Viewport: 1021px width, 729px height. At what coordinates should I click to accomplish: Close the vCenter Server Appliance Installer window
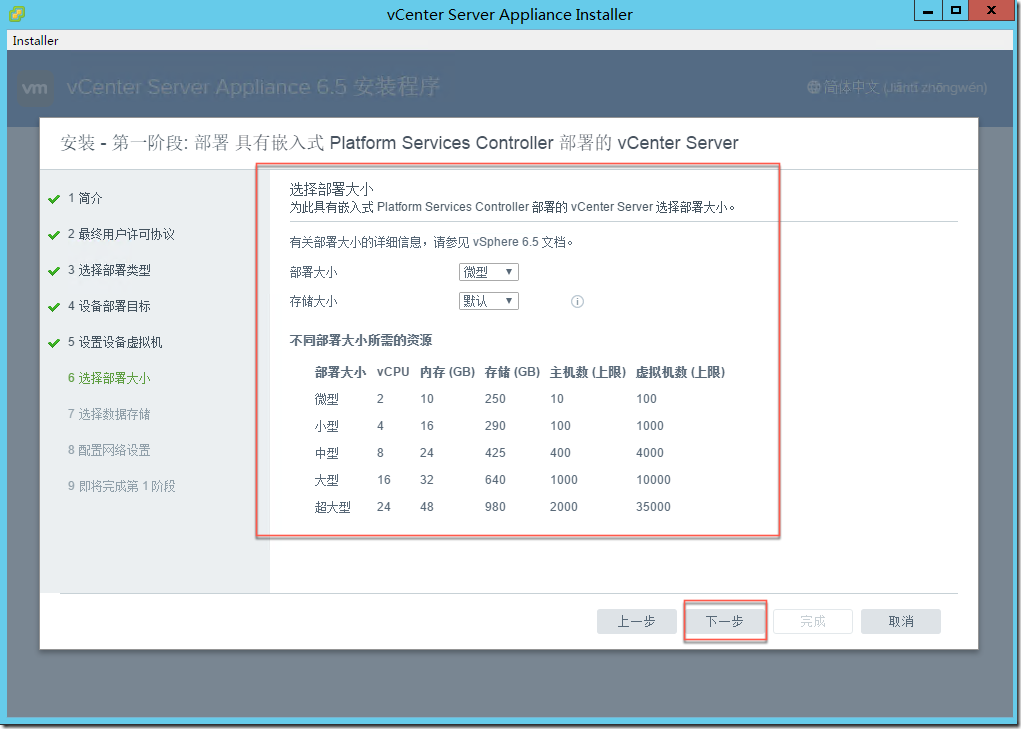pyautogui.click(x=991, y=10)
